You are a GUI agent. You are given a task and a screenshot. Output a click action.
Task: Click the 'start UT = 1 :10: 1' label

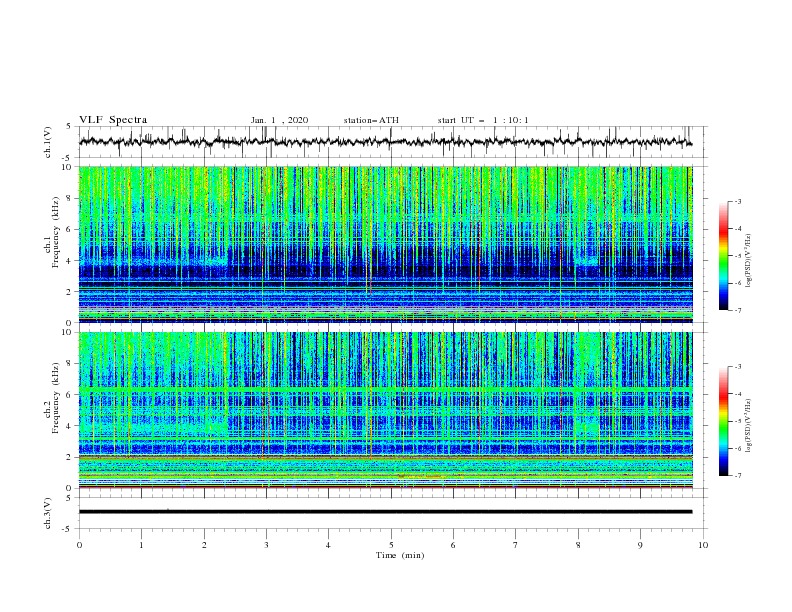[x=483, y=120]
